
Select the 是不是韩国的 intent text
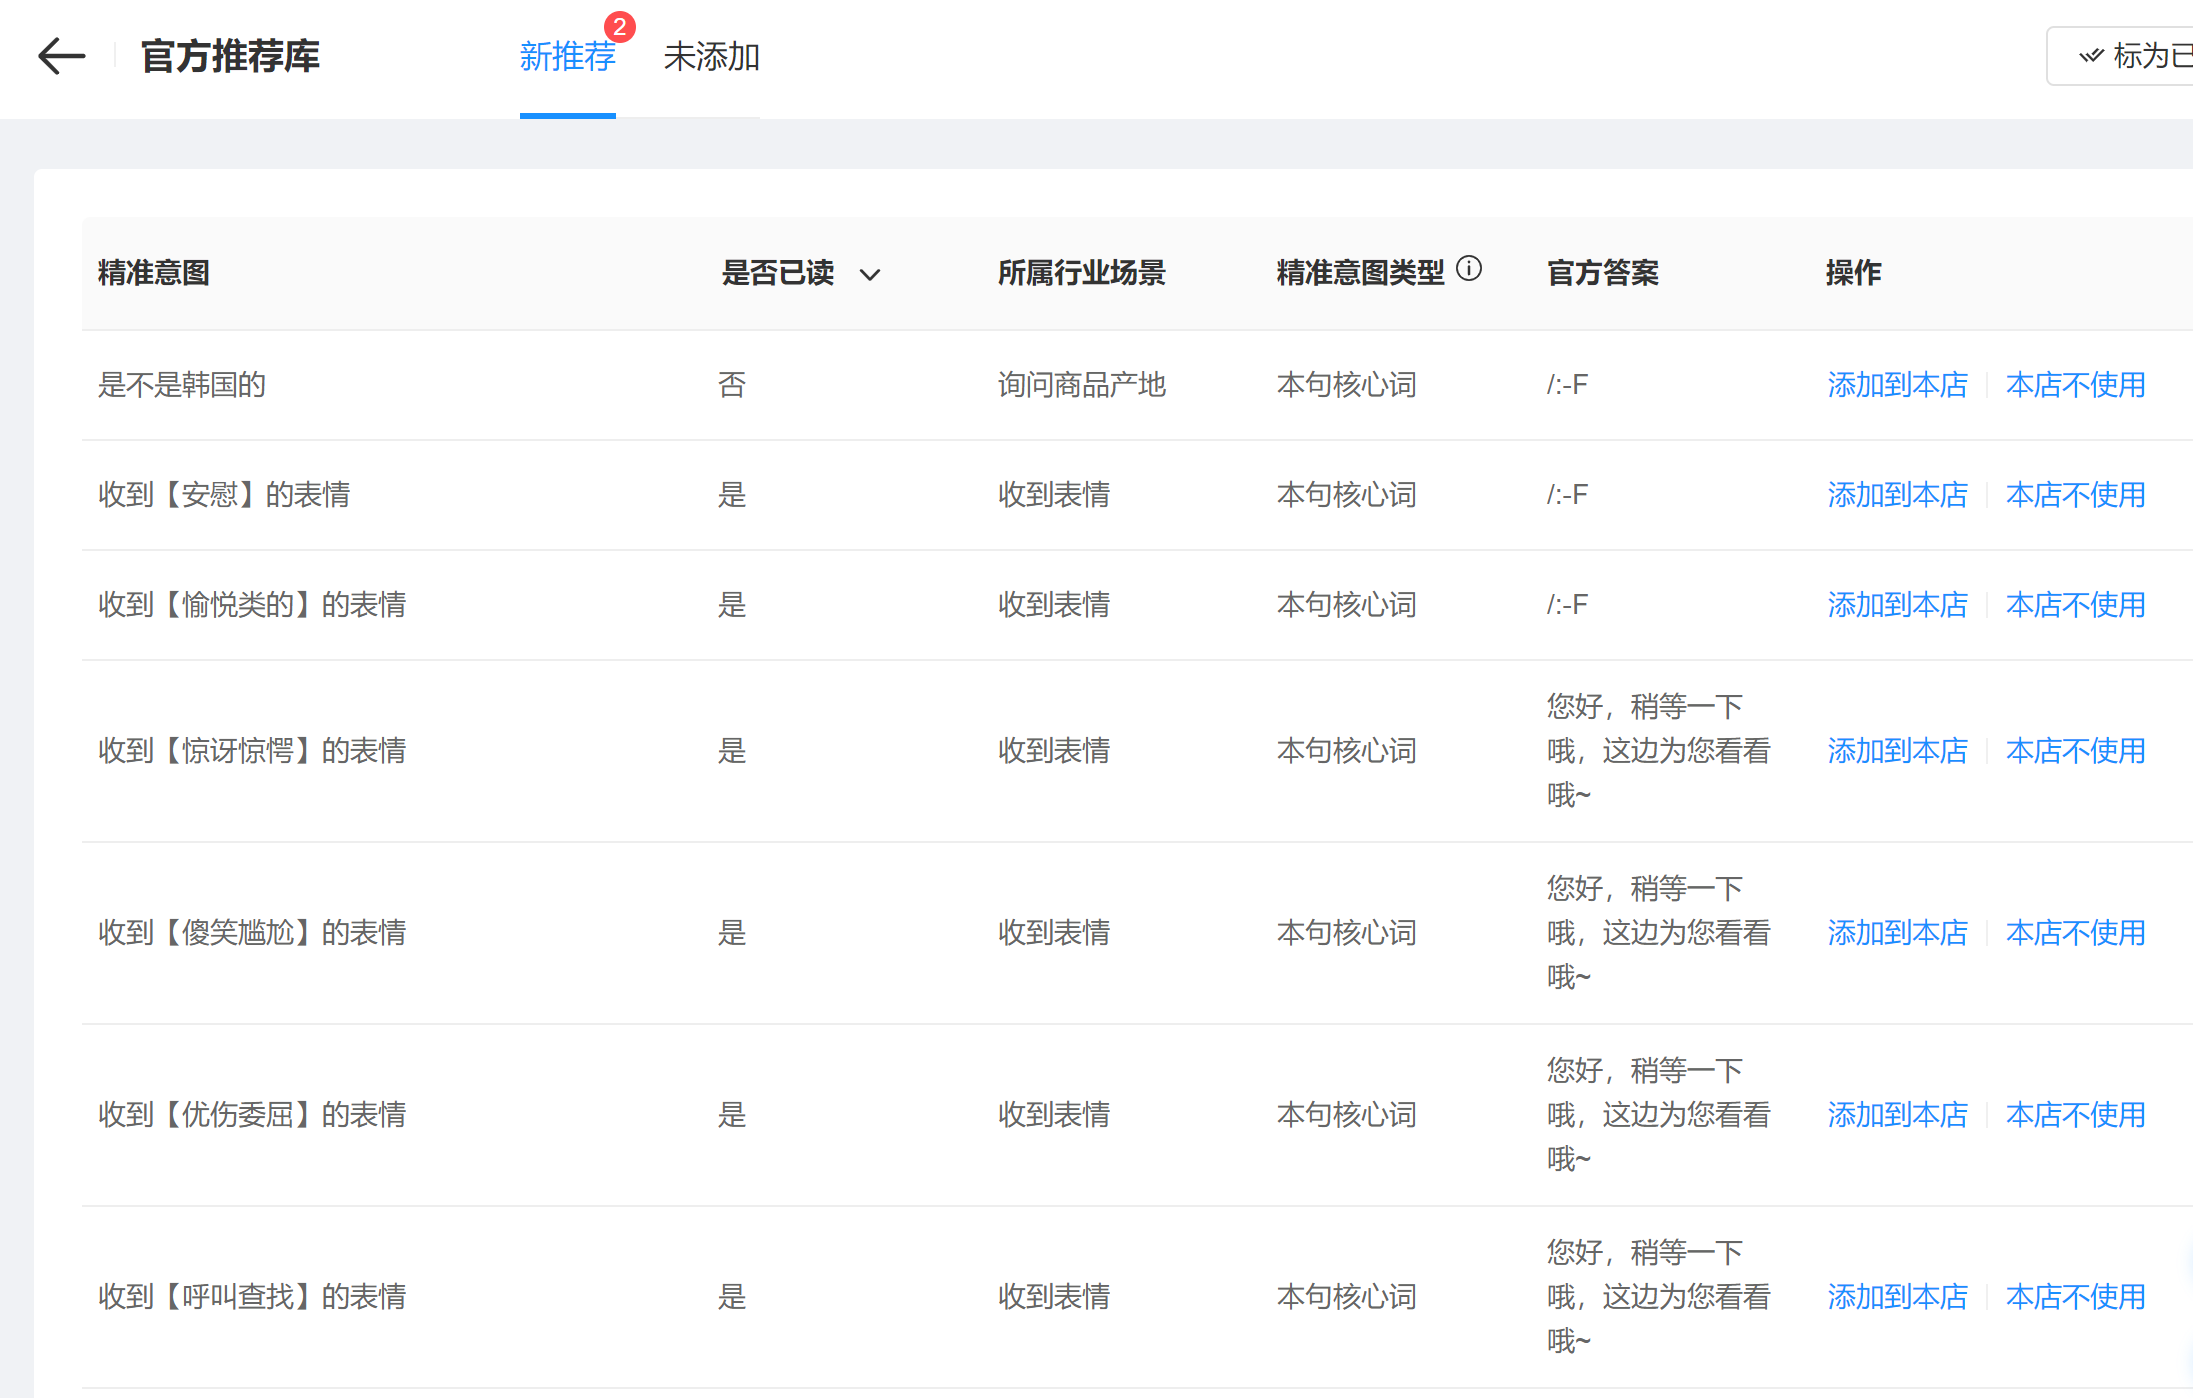coord(182,385)
